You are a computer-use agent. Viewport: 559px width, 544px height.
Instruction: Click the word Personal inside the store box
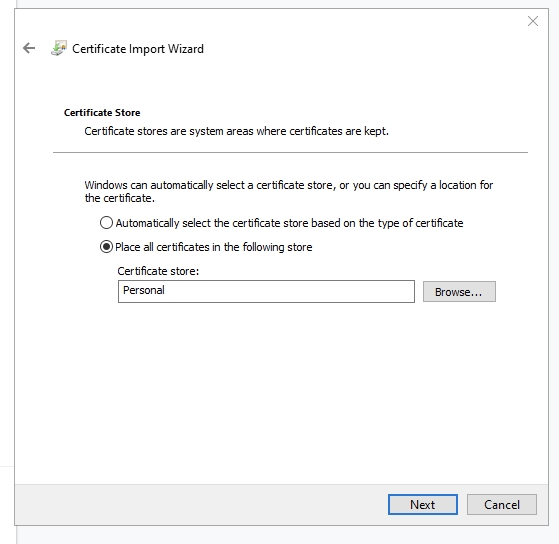144,290
